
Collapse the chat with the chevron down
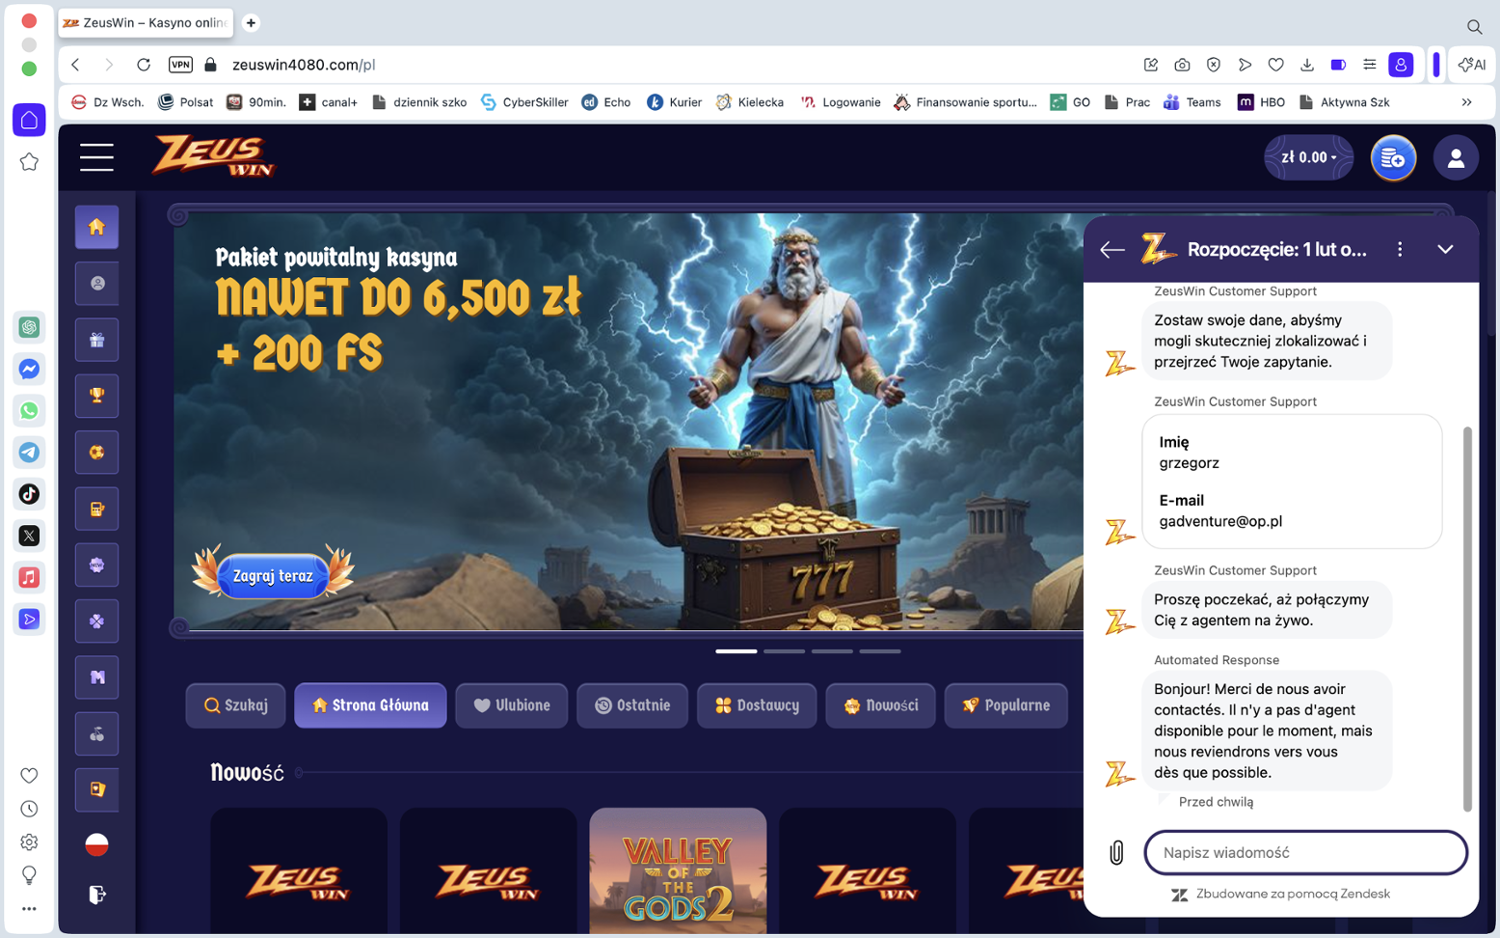(1445, 249)
